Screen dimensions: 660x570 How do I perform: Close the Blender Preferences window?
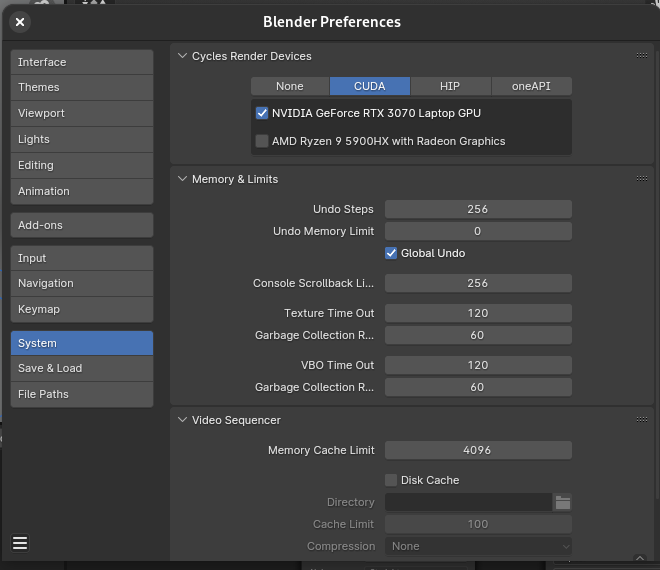click(x=20, y=21)
